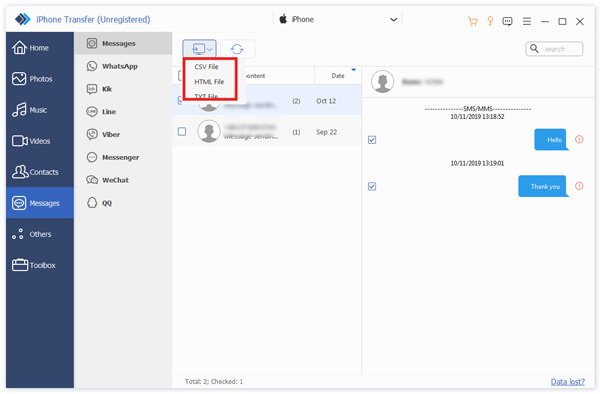Image resolution: width=600 pixels, height=394 pixels.
Task: Select the WeChat category
Action: click(123, 180)
